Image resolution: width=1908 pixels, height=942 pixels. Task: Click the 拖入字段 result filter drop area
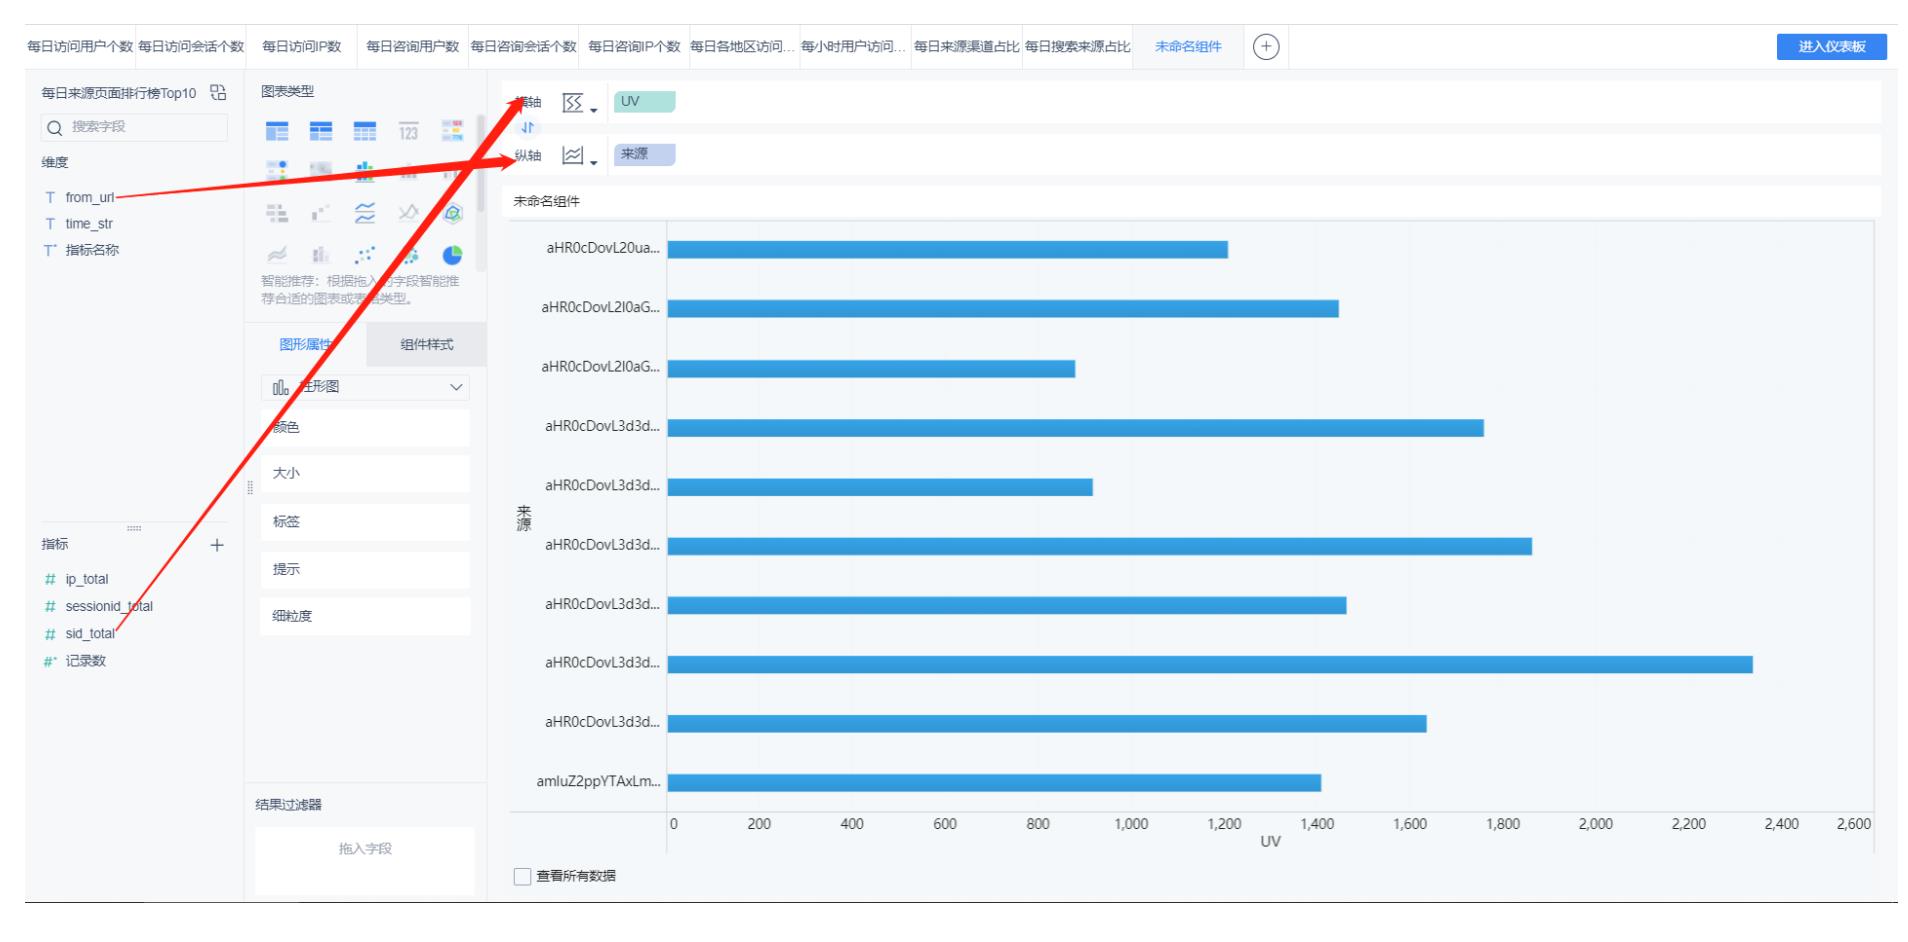coord(365,860)
